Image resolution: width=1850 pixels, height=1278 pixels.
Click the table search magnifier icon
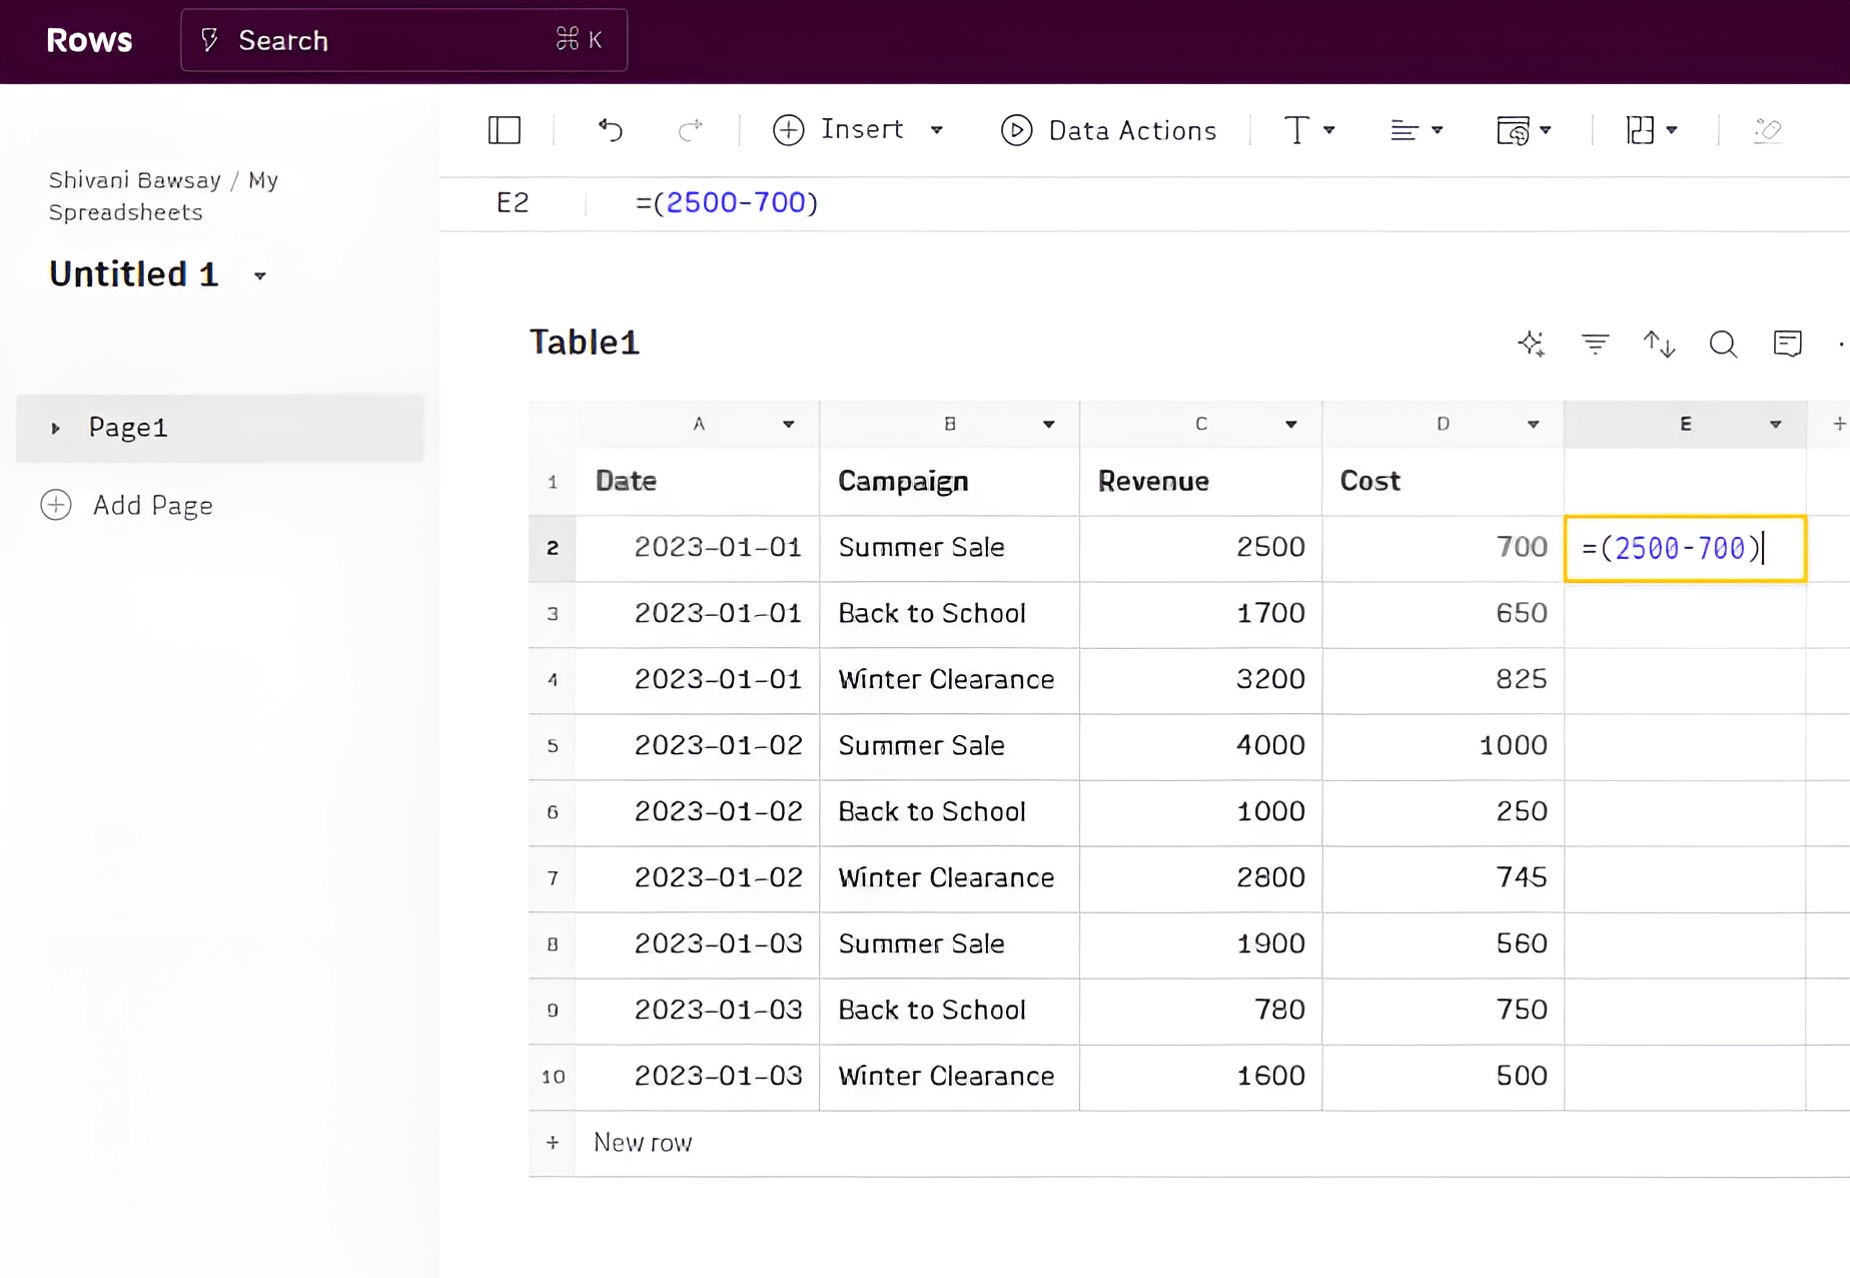click(1723, 344)
